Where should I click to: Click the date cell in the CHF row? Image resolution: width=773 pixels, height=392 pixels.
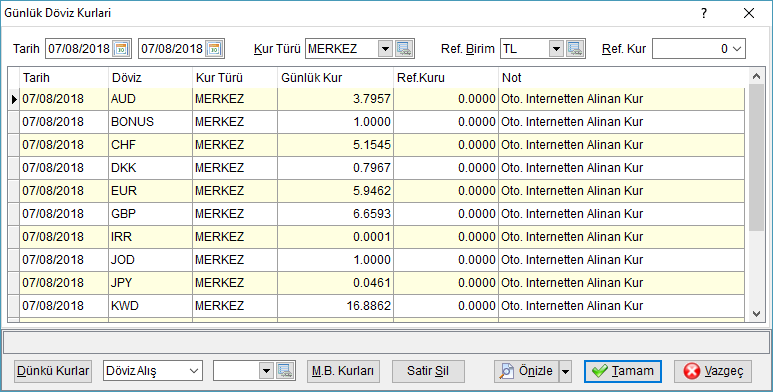coord(64,145)
